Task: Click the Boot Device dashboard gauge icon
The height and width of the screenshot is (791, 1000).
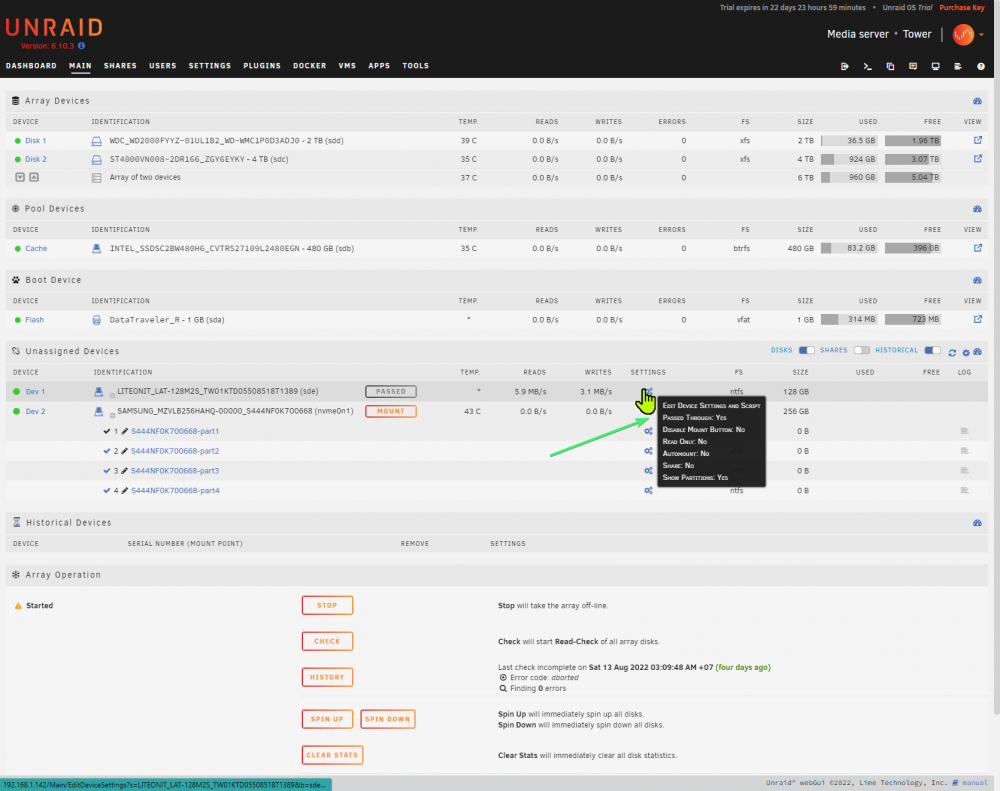Action: pos(977,280)
